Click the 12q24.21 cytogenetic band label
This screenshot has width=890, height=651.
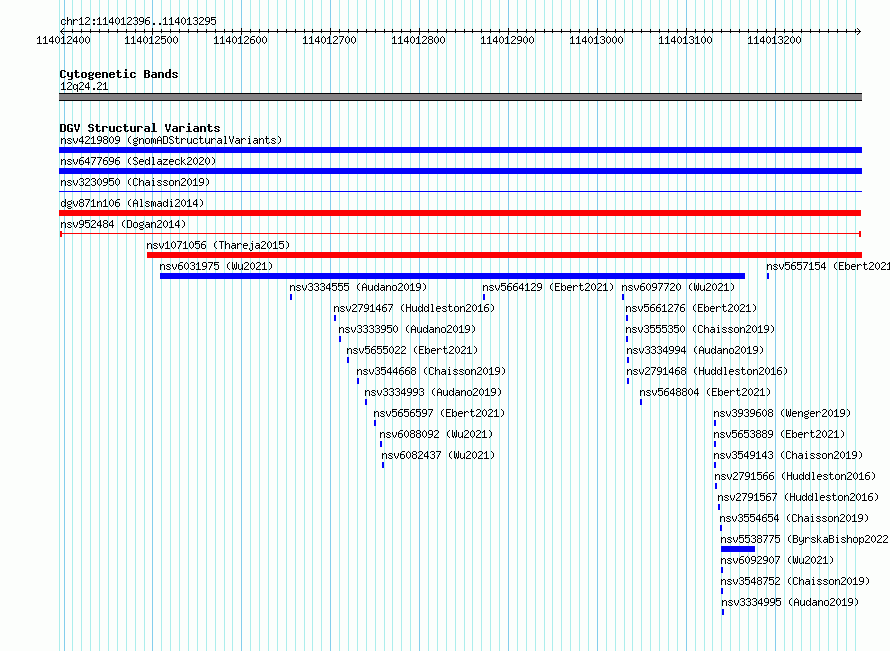pyautogui.click(x=84, y=86)
